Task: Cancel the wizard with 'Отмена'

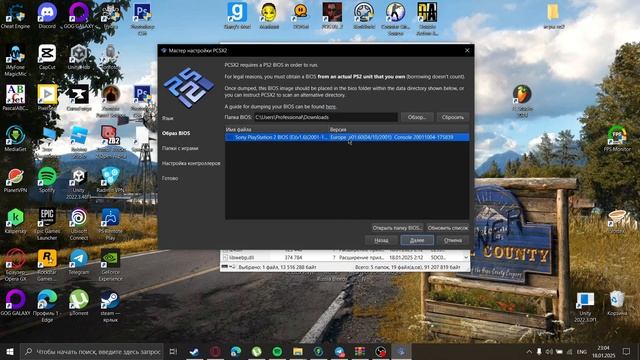Action: tap(453, 240)
